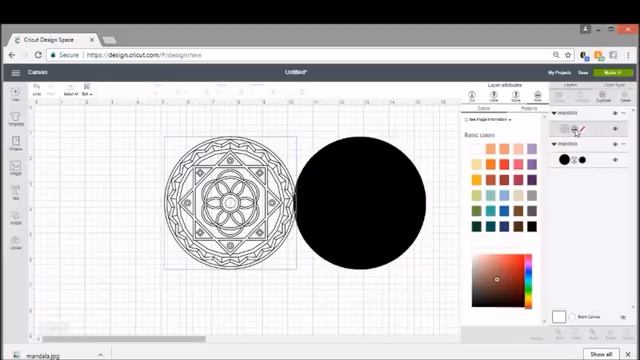Screen dimensions: 640x360
Task: Click the Flatten tool at panel bottom
Action: 610,334
